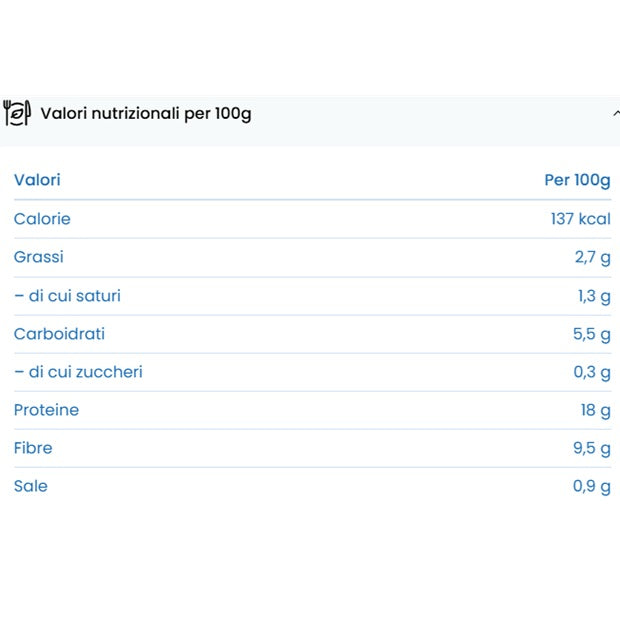Collapse the Valori nutrizionali section chevron

[x=615, y=114]
